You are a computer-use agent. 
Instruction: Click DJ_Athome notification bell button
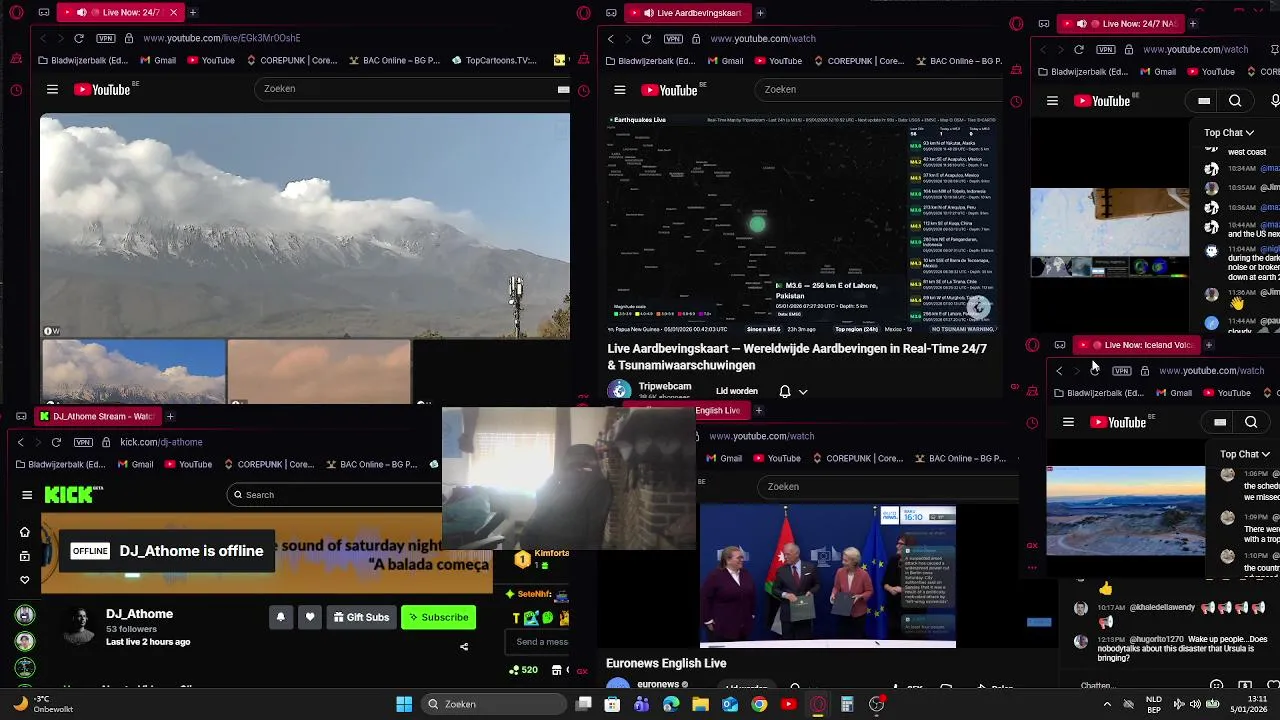click(x=280, y=617)
